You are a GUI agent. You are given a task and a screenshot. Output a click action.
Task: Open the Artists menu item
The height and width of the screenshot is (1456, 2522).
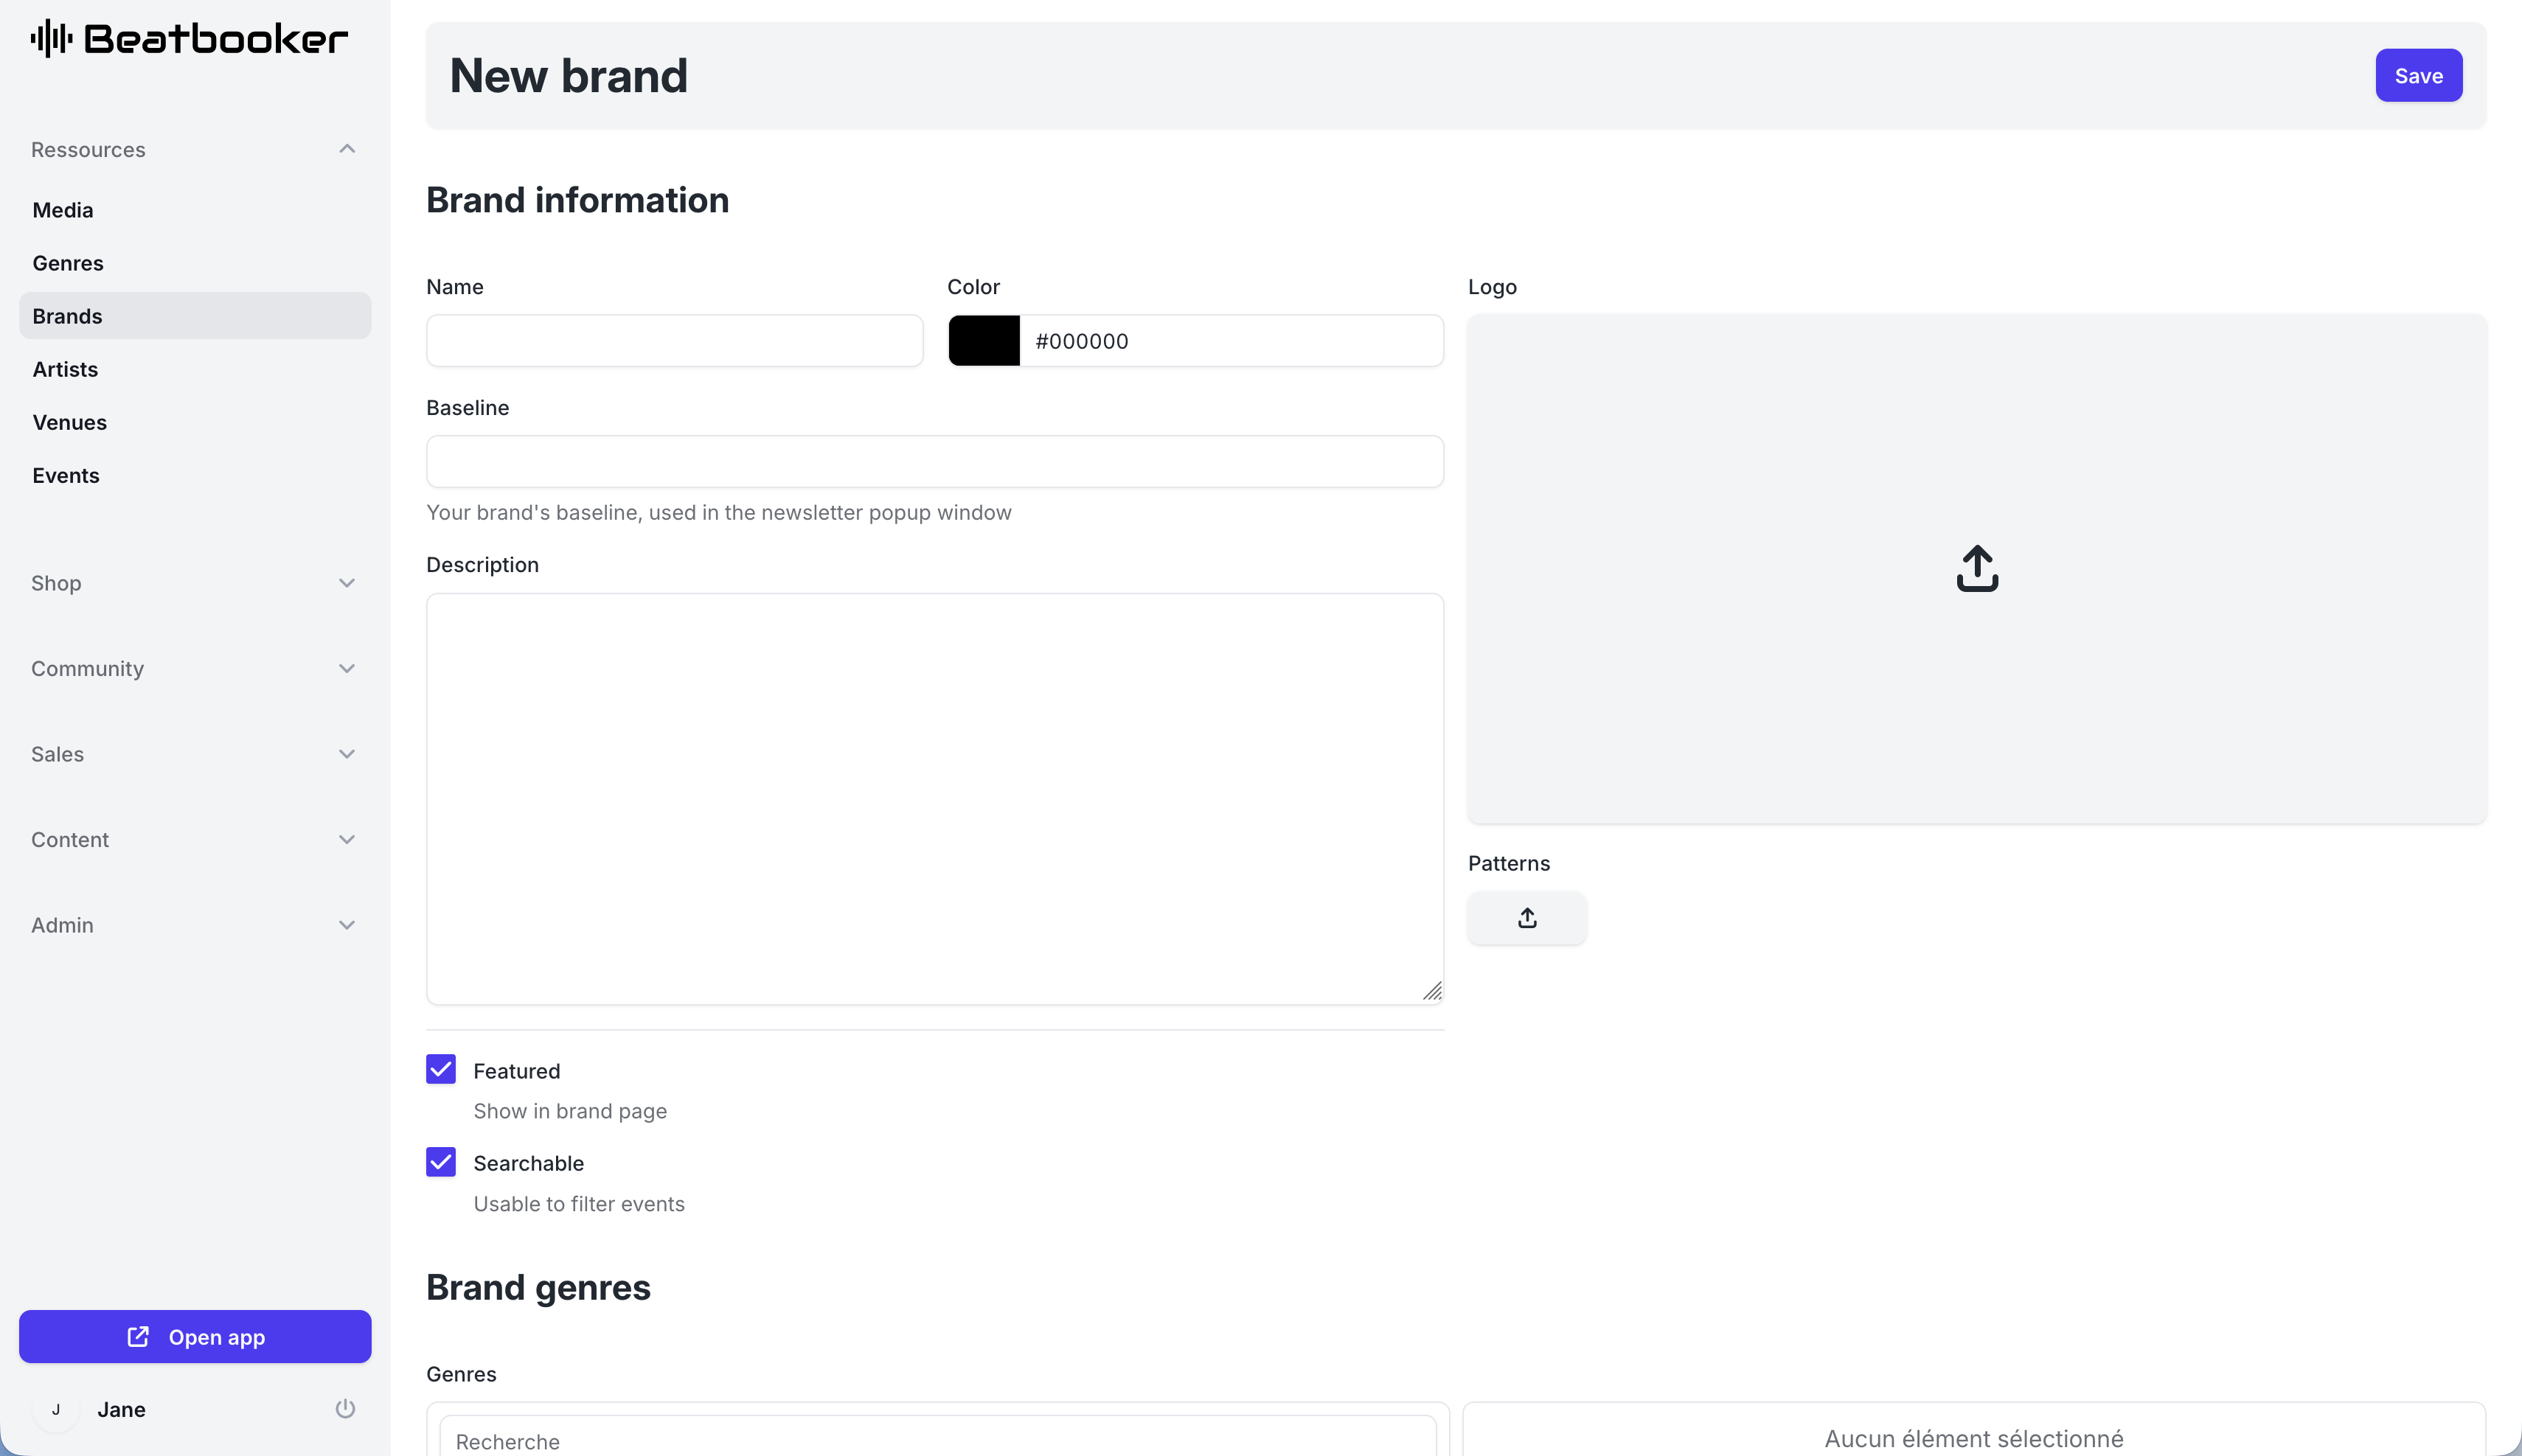click(x=65, y=369)
